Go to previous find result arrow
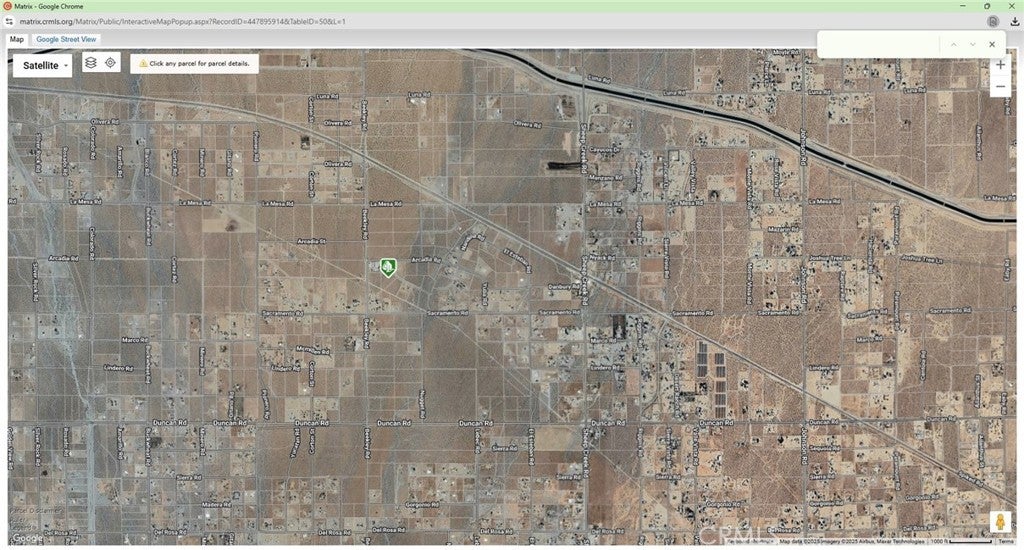Viewport: 1024px width, 550px height. tap(954, 45)
